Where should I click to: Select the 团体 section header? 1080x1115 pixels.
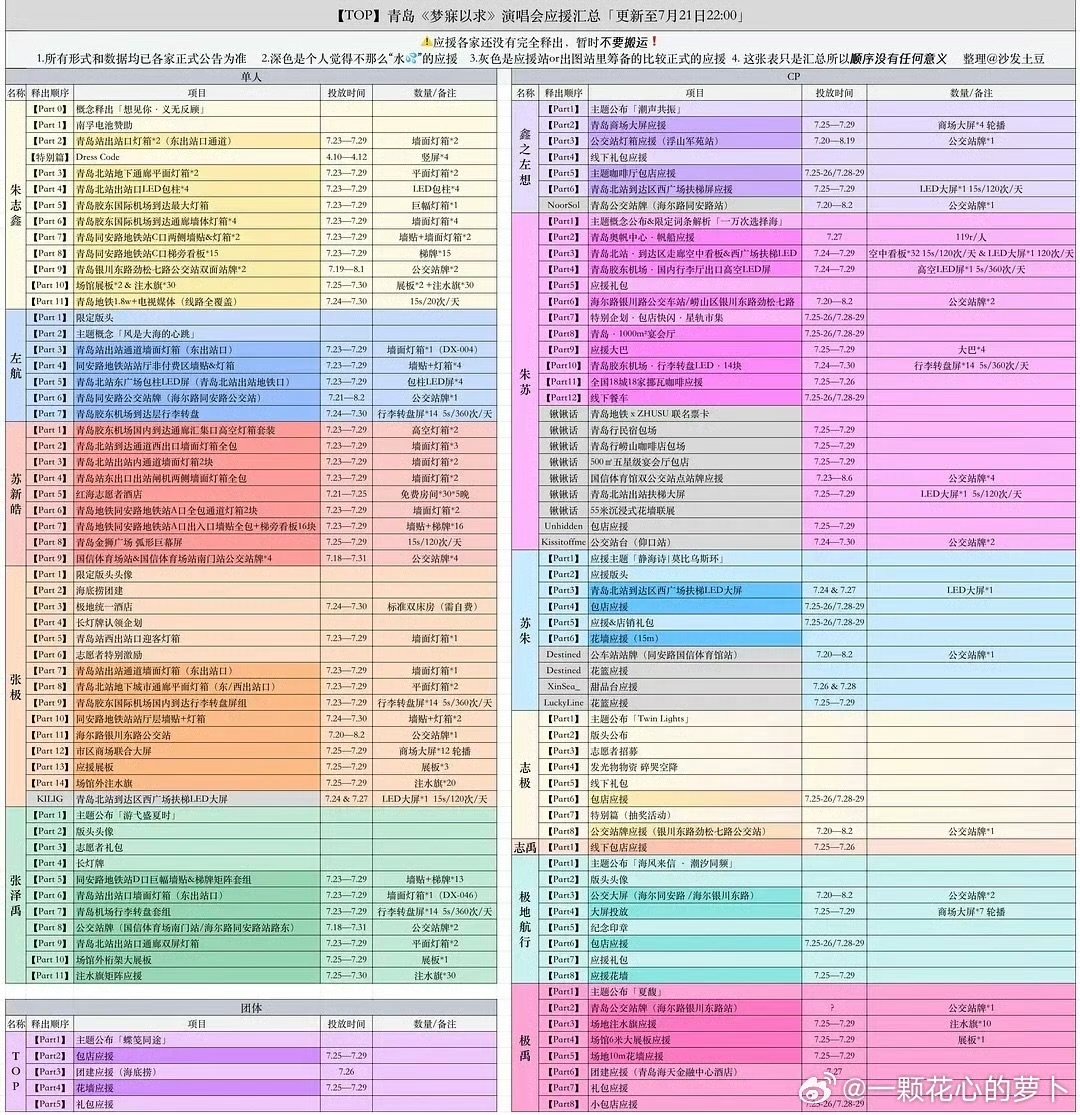[251, 1008]
